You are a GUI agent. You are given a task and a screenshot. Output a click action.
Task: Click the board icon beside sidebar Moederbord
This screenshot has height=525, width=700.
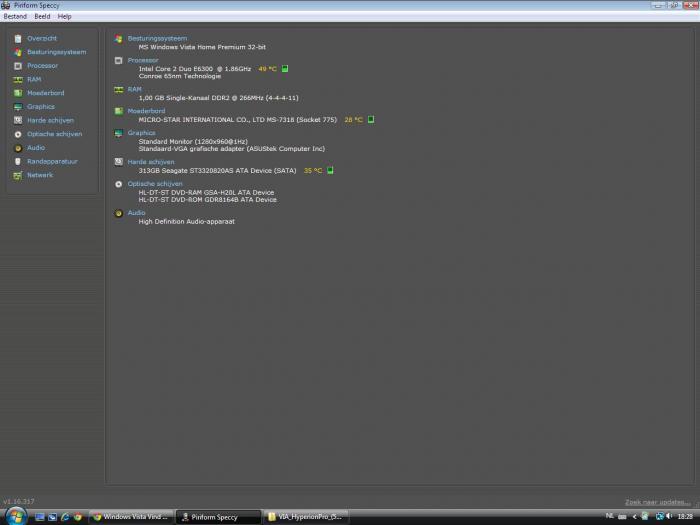(x=18, y=93)
